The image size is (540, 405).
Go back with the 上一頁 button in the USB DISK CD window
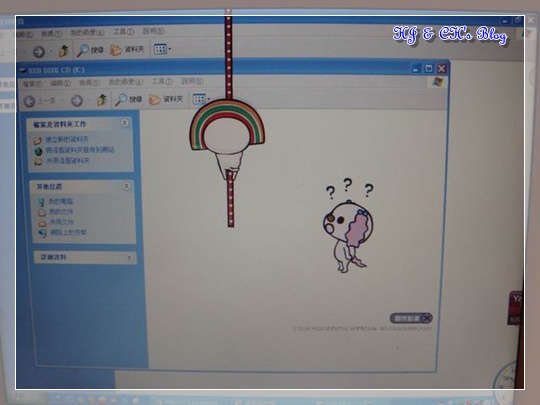pyautogui.click(x=40, y=101)
